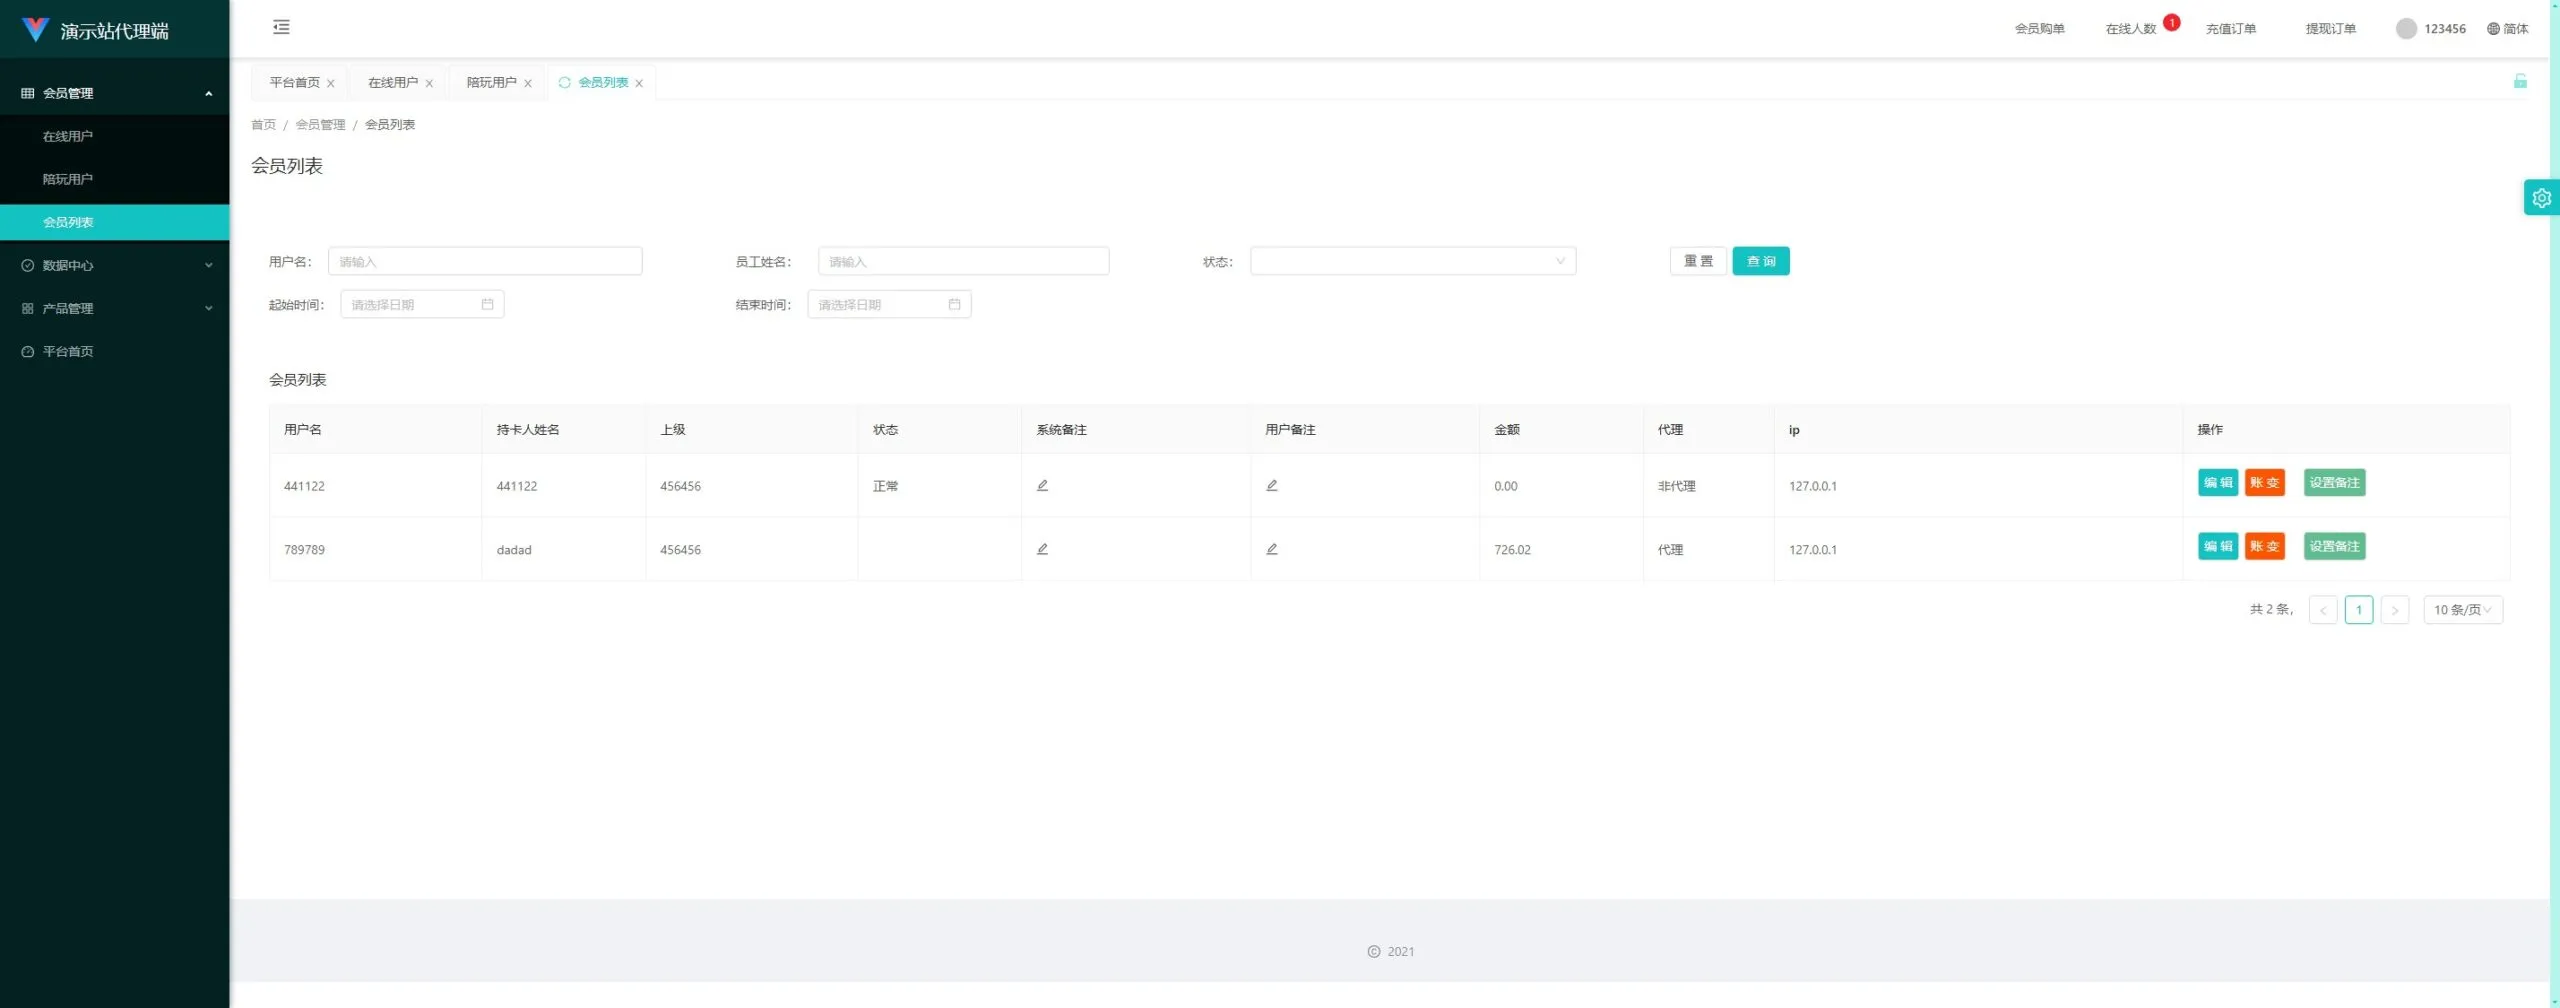This screenshot has width=2560, height=1008.
Task: Close the 在线用户 tab
Action: 429,83
